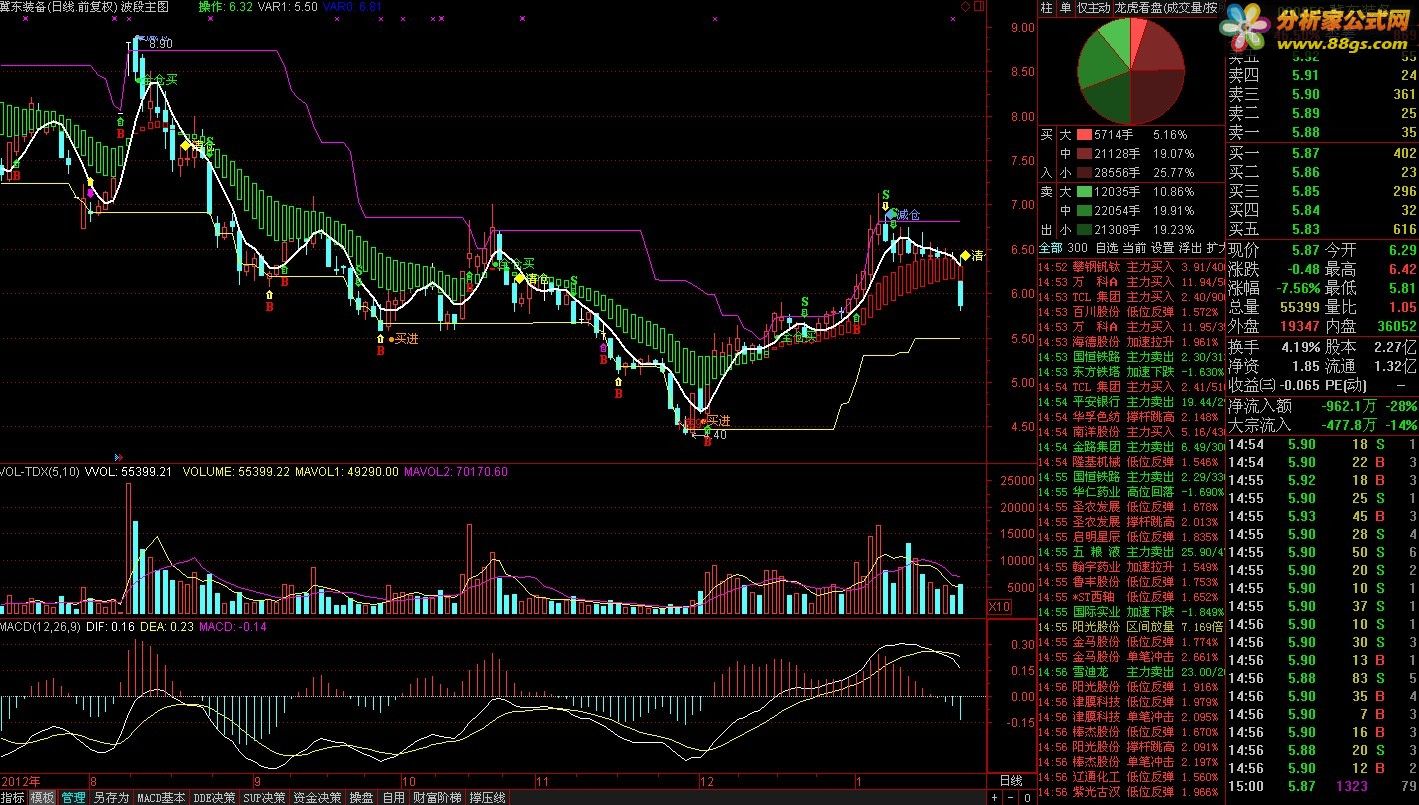
Task: Select the 当前 filter
Action: (1134, 247)
